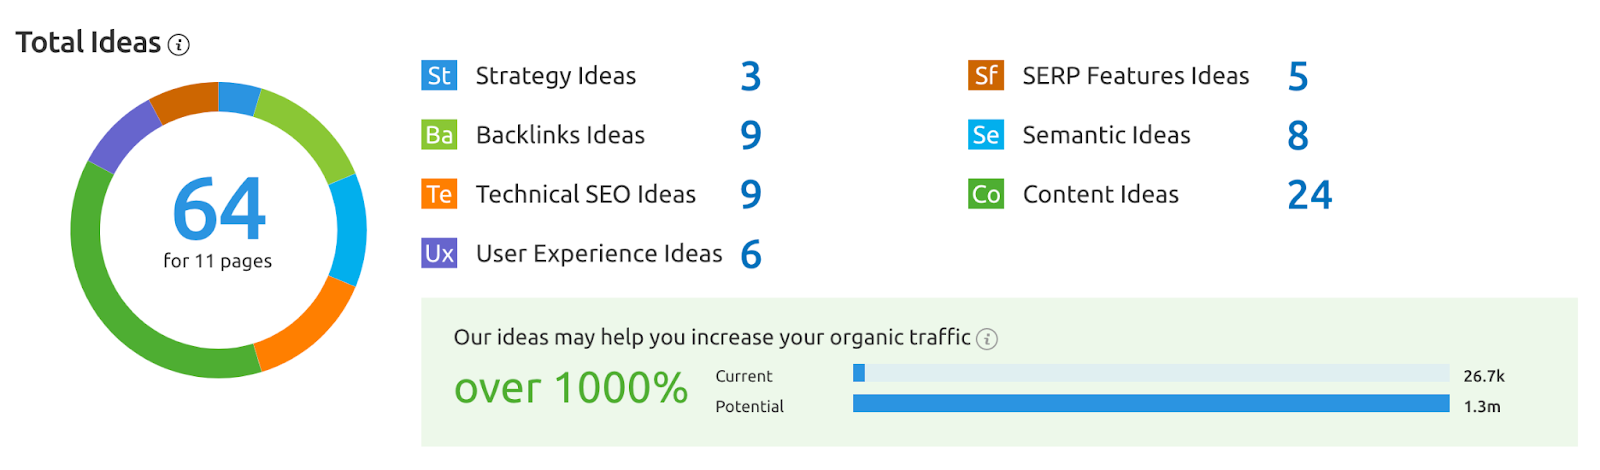Click the St Strategy Ideas icon
This screenshot has width=1600, height=470.
tap(439, 75)
